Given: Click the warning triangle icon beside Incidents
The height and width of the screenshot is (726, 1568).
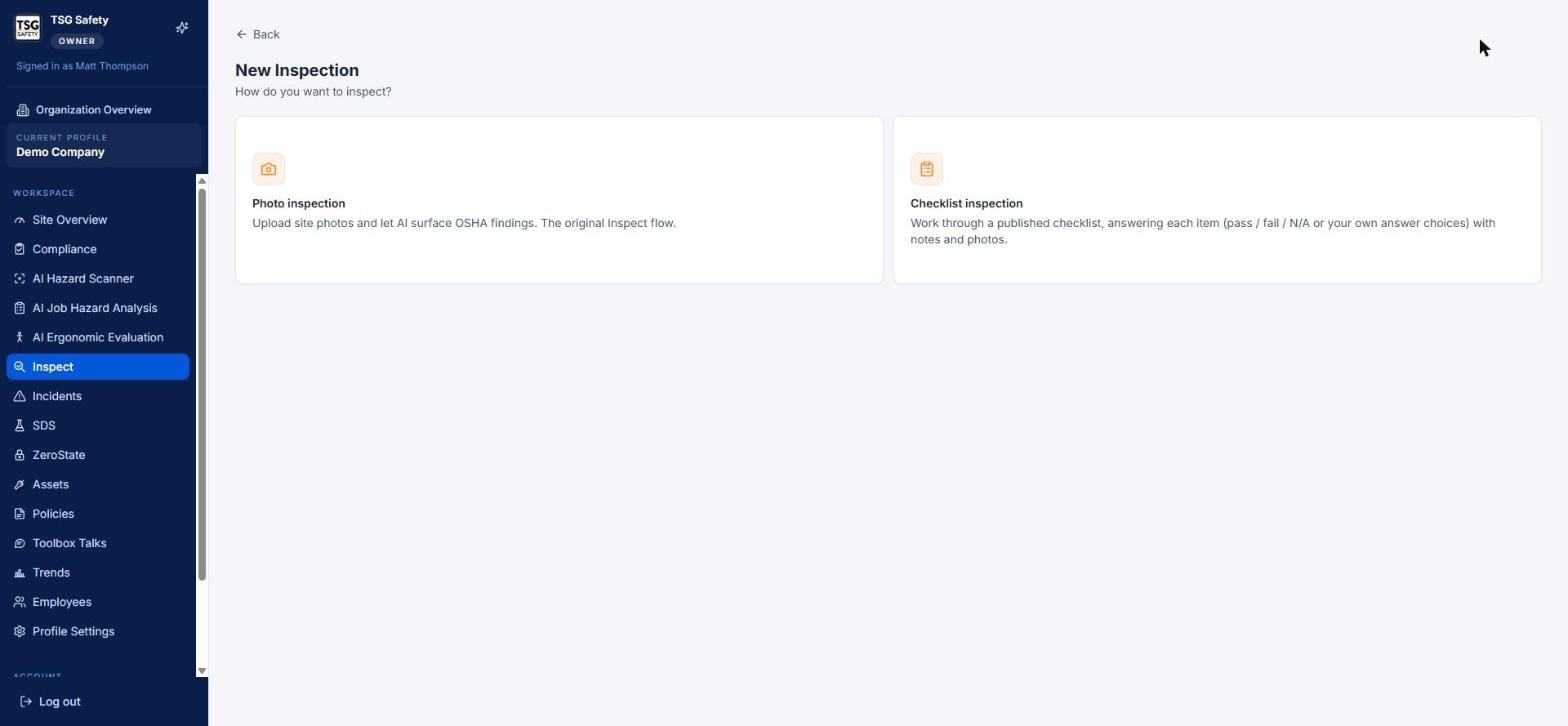Looking at the screenshot, I should point(19,397).
